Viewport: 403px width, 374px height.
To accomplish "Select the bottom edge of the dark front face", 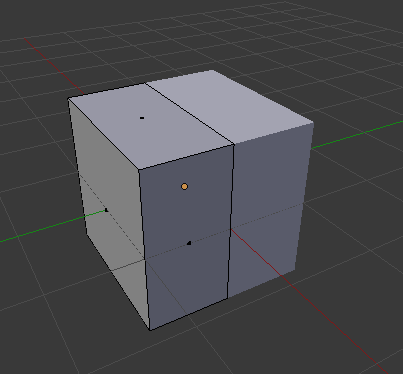I will coord(189,314).
